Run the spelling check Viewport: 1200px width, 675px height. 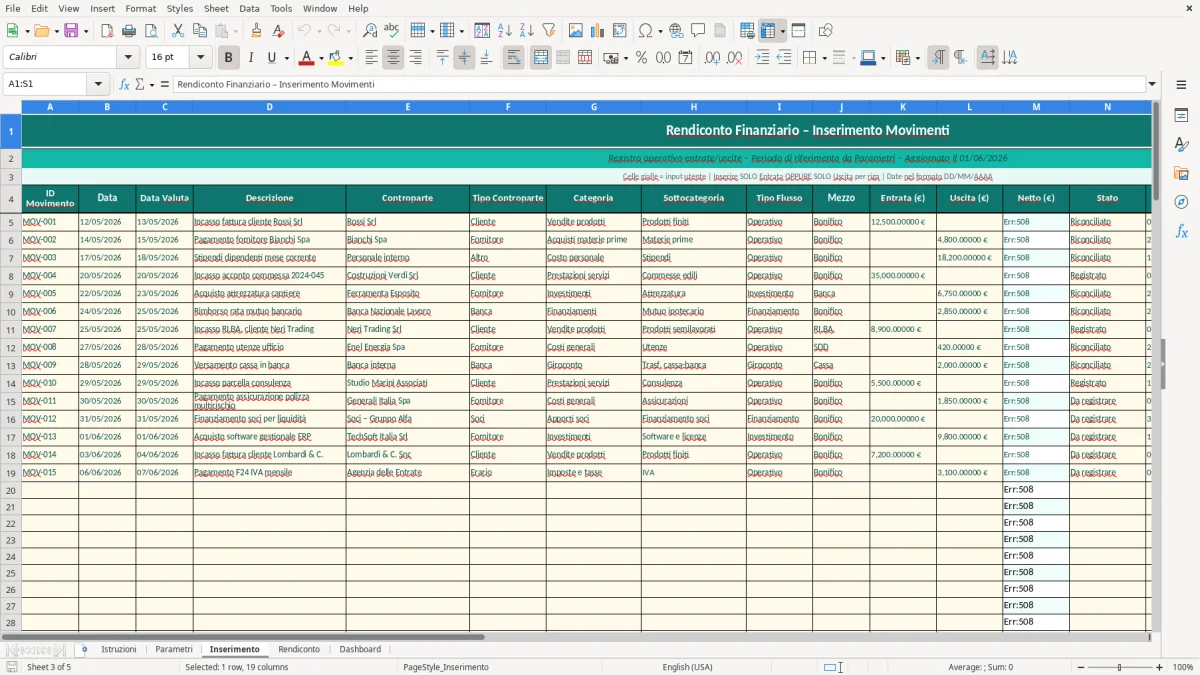[x=392, y=31]
